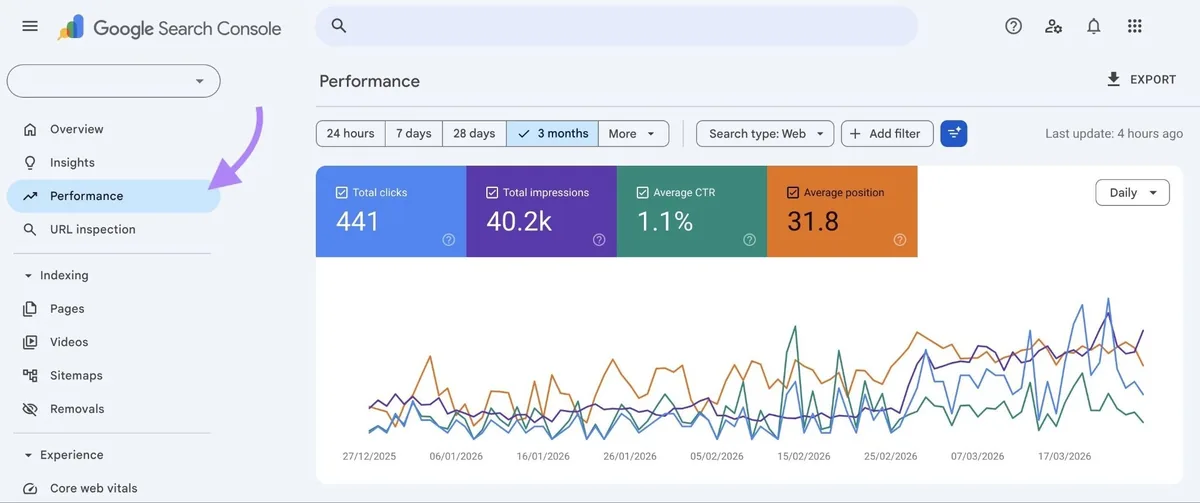
Task: Go to Removals under Indexing
Action: [114, 409]
